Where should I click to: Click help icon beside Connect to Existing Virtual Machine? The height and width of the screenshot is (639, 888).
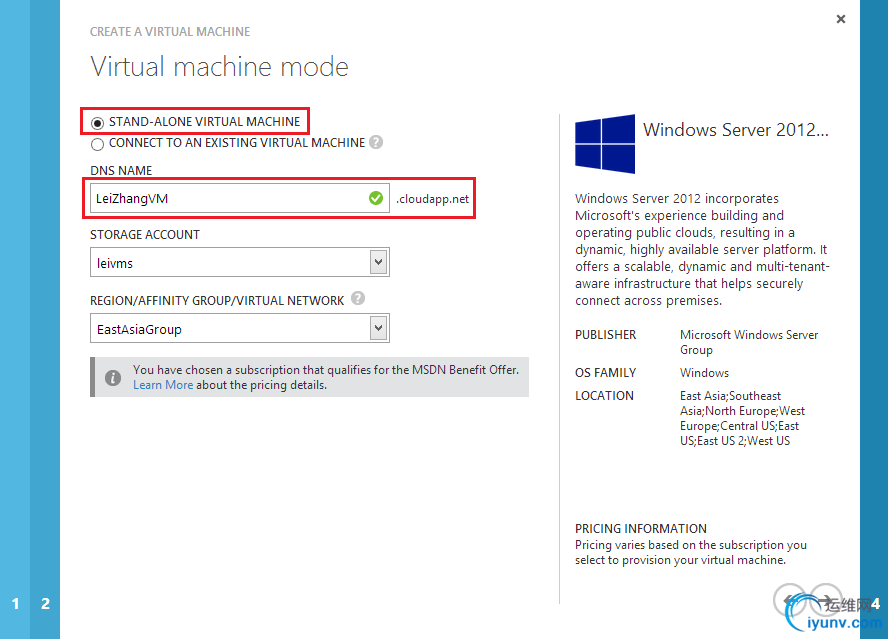click(376, 142)
